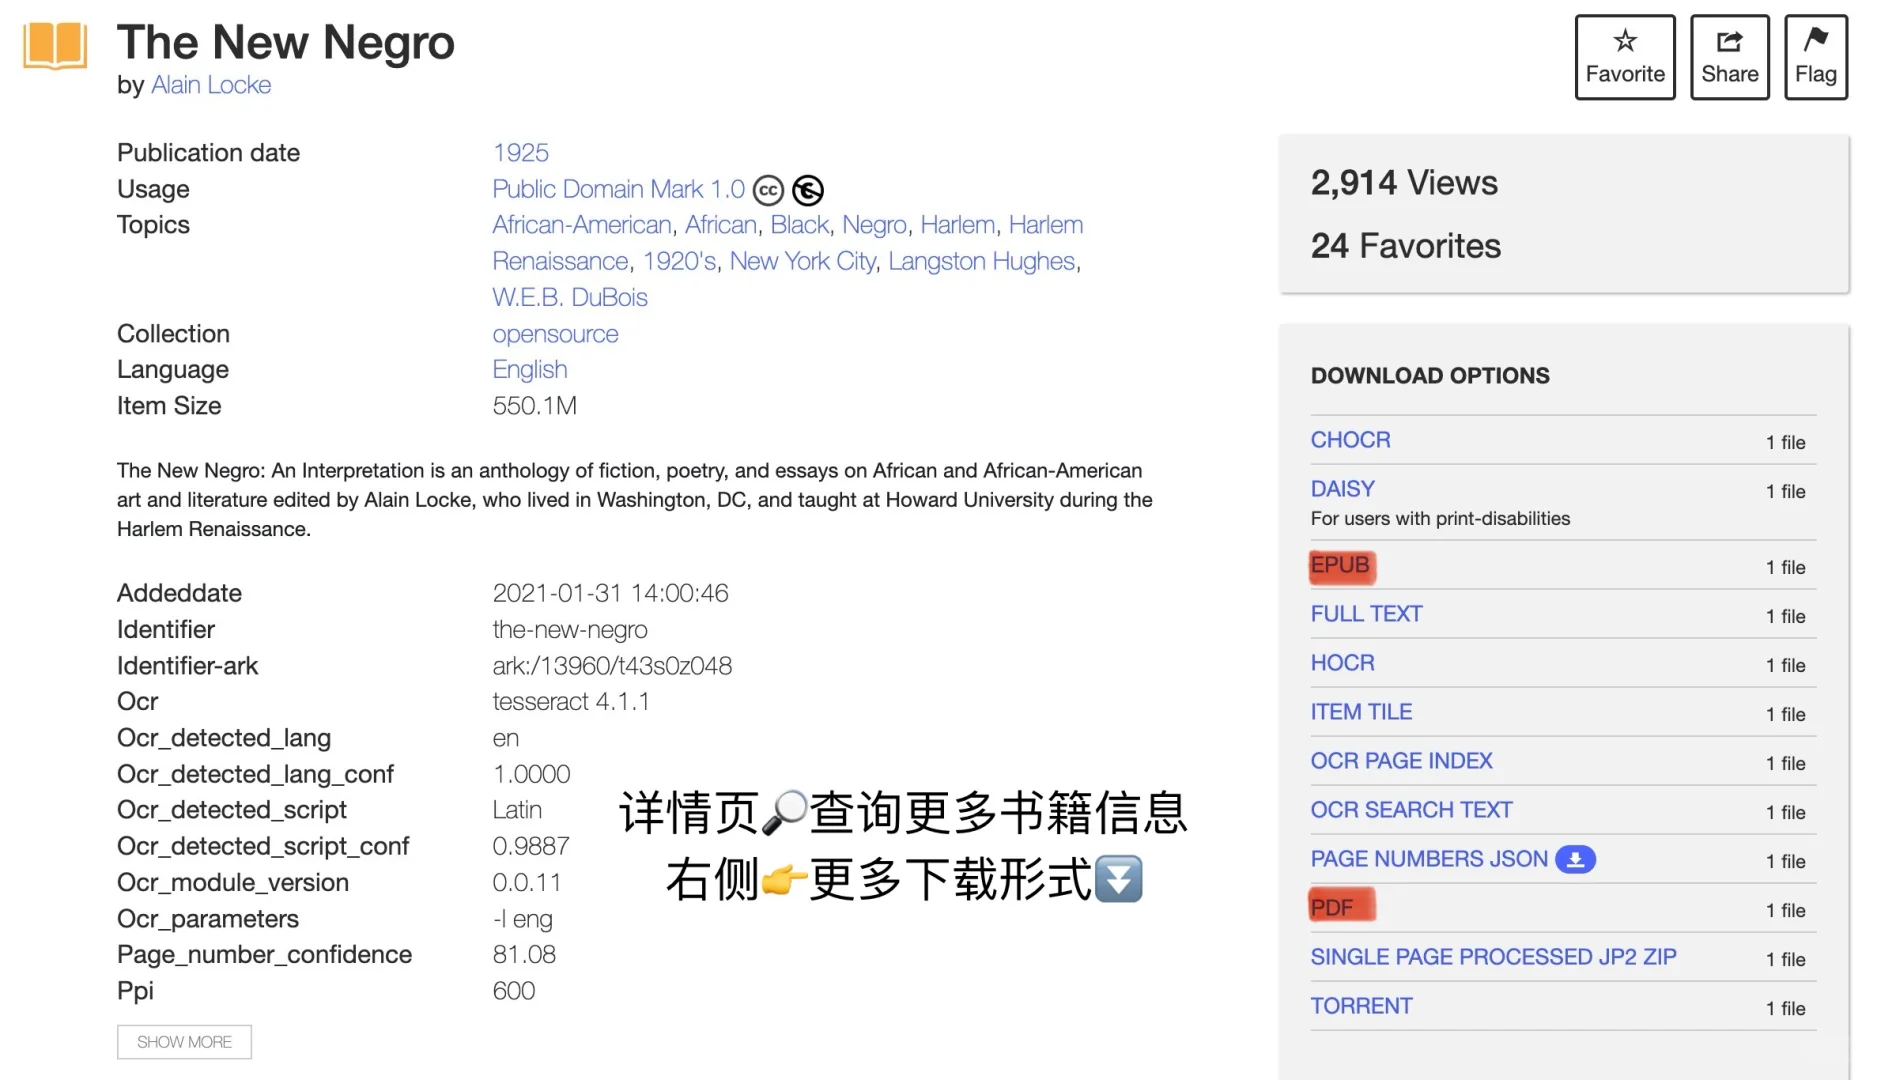
Task: Open the New York City topic
Action: 802,261
